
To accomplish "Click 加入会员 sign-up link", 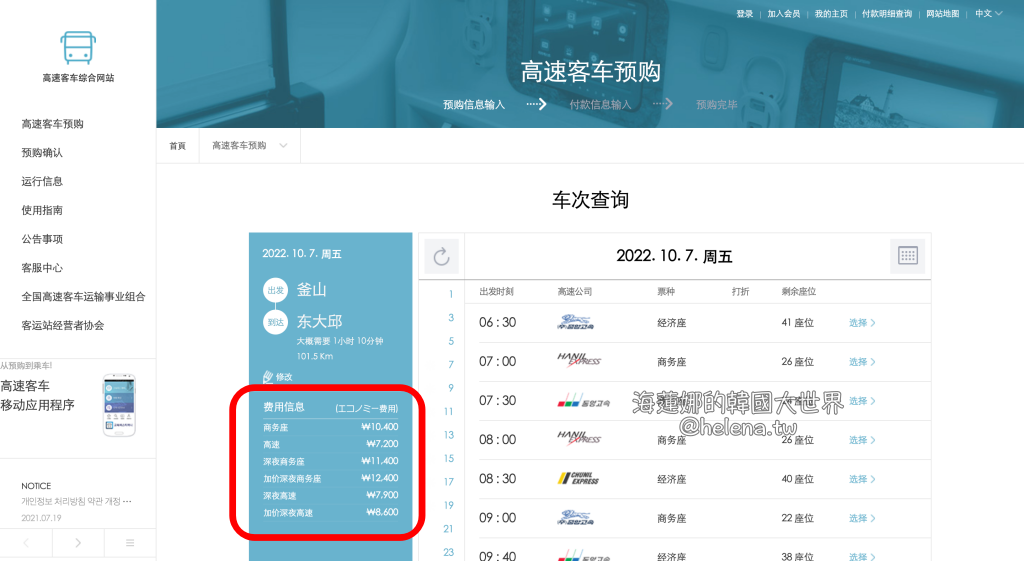I will 783,14.
